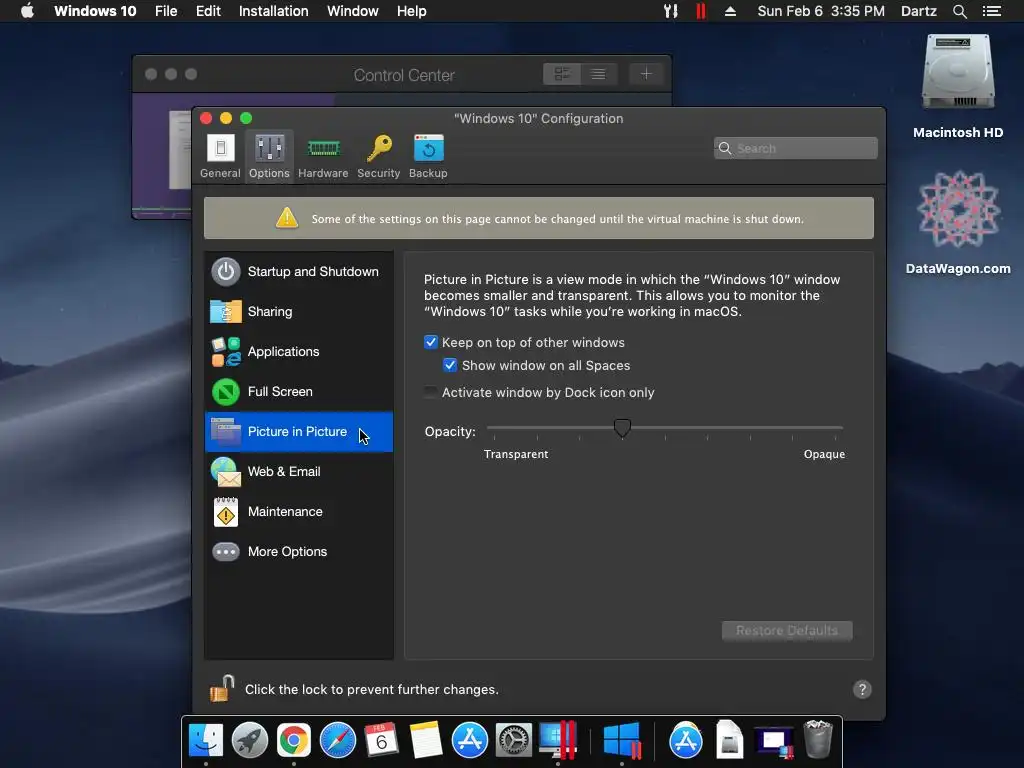Viewport: 1024px width, 768px height.
Task: Click the Dartz user name in menu bar
Action: [919, 11]
